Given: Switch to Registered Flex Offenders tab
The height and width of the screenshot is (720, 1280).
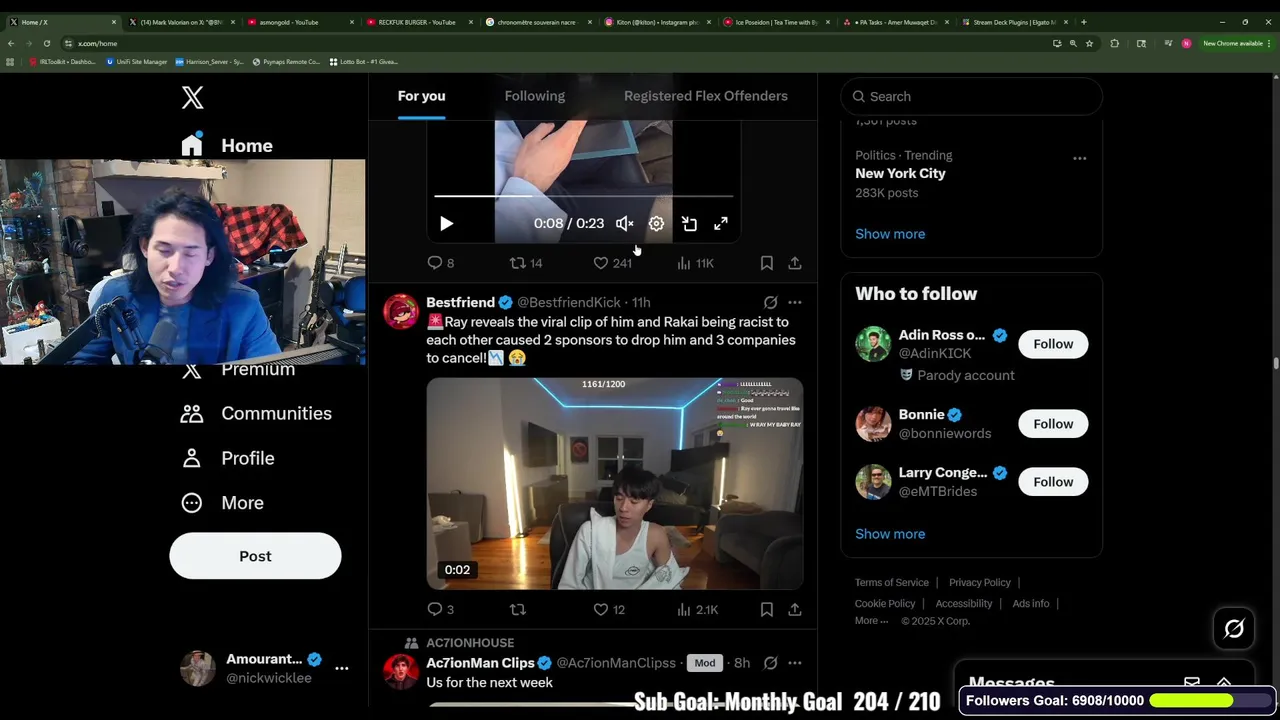Looking at the screenshot, I should coord(706,96).
